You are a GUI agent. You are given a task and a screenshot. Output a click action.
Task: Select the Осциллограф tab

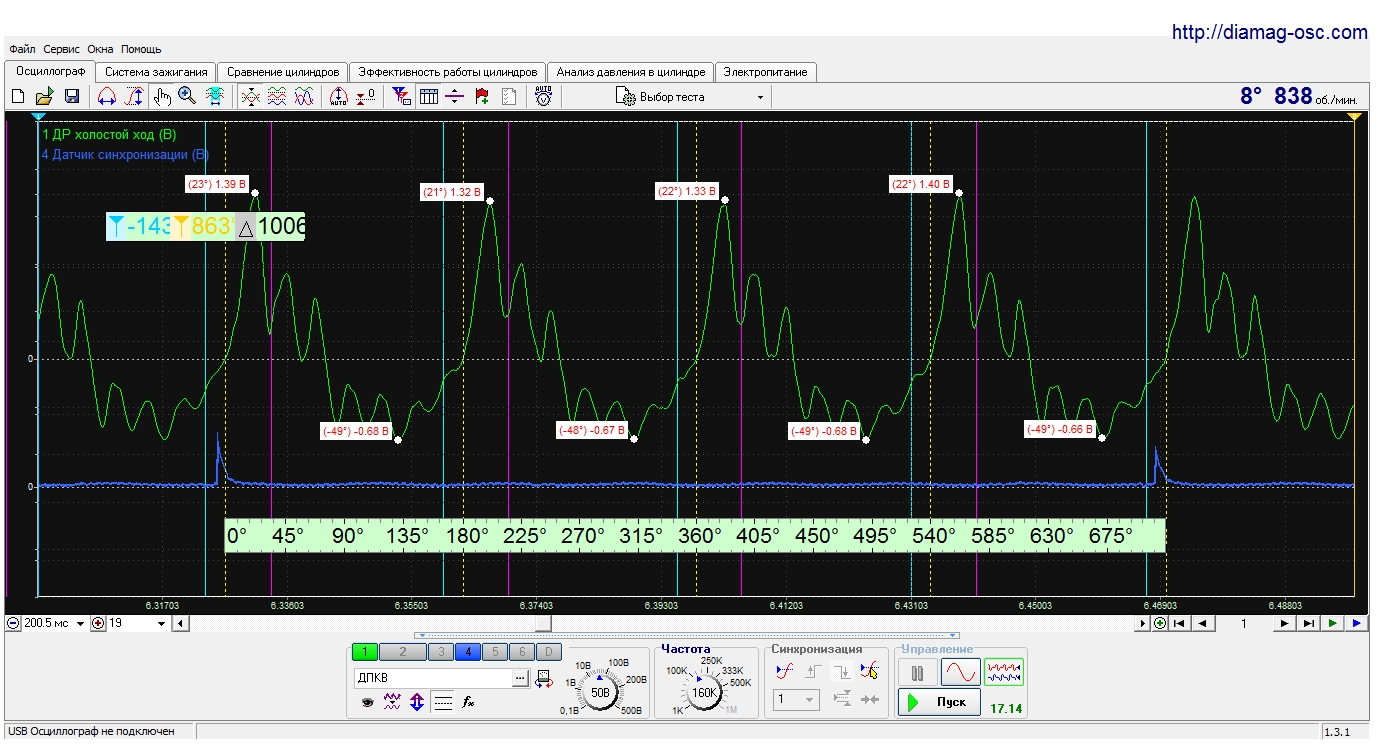coord(50,71)
